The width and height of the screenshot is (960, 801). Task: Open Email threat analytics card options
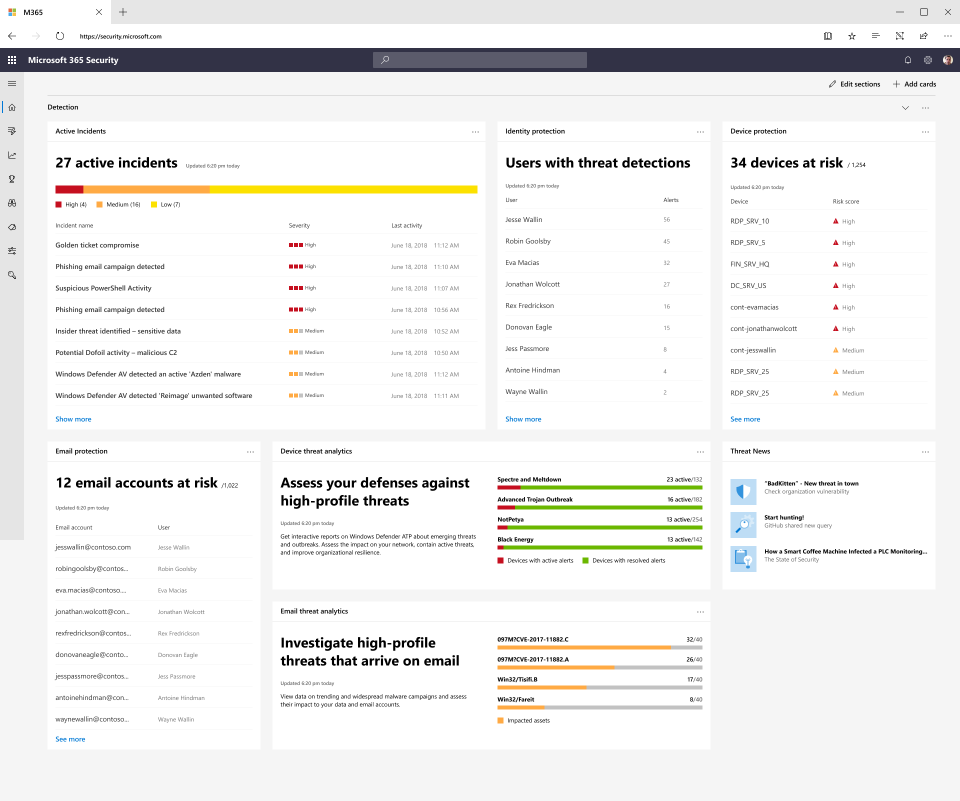pos(700,612)
